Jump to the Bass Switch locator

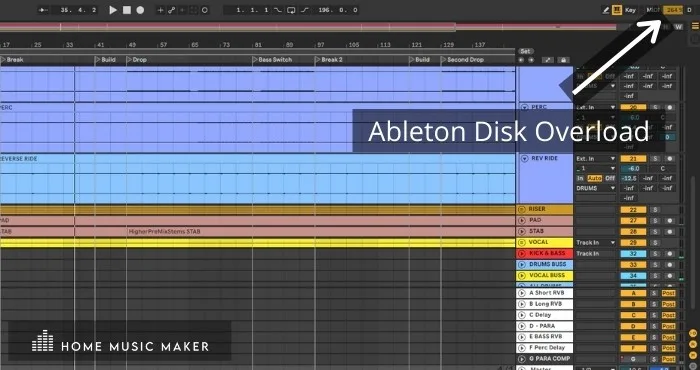point(272,59)
